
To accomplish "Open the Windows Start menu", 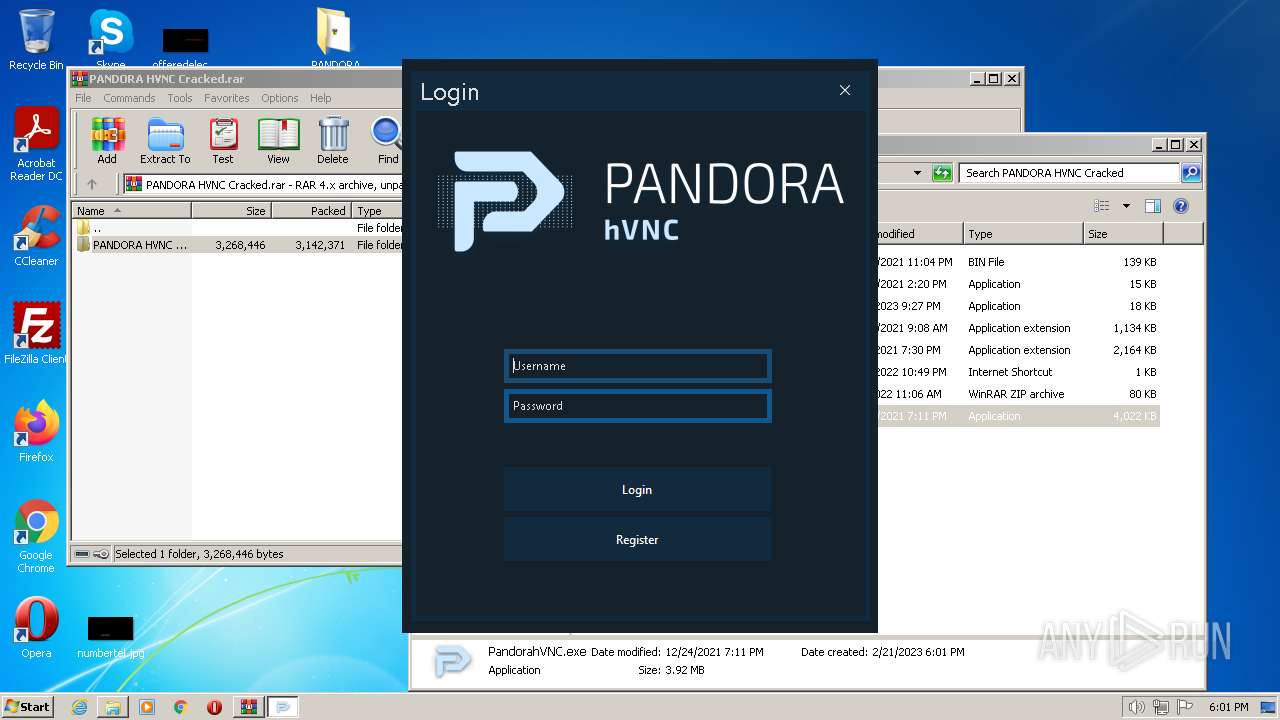I will click(x=28, y=706).
